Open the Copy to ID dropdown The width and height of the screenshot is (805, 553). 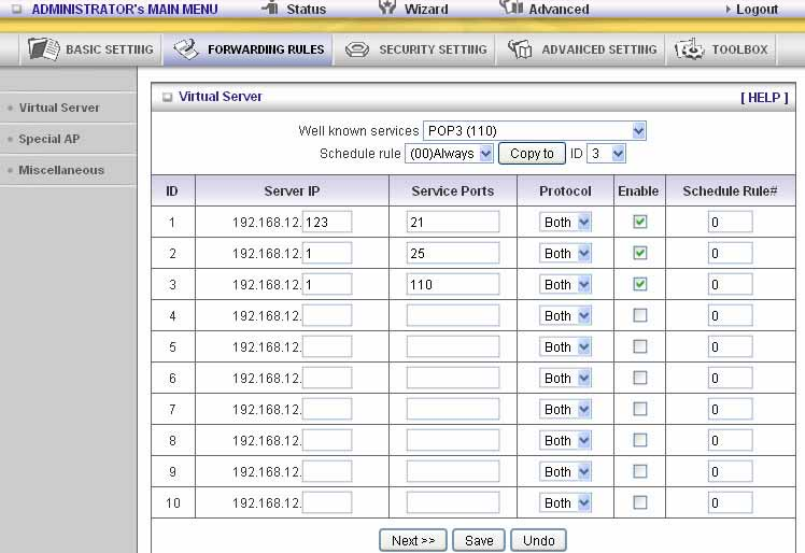tap(606, 154)
